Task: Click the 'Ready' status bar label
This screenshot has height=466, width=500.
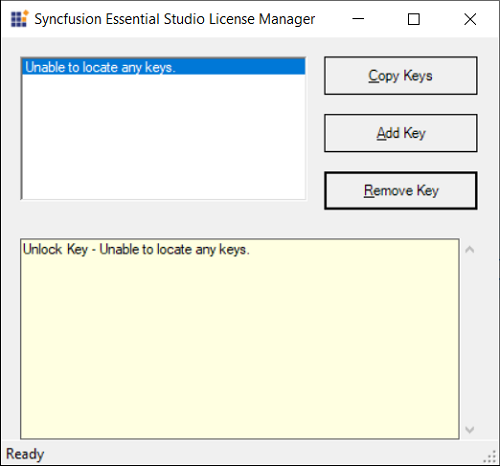Action: (x=25, y=454)
